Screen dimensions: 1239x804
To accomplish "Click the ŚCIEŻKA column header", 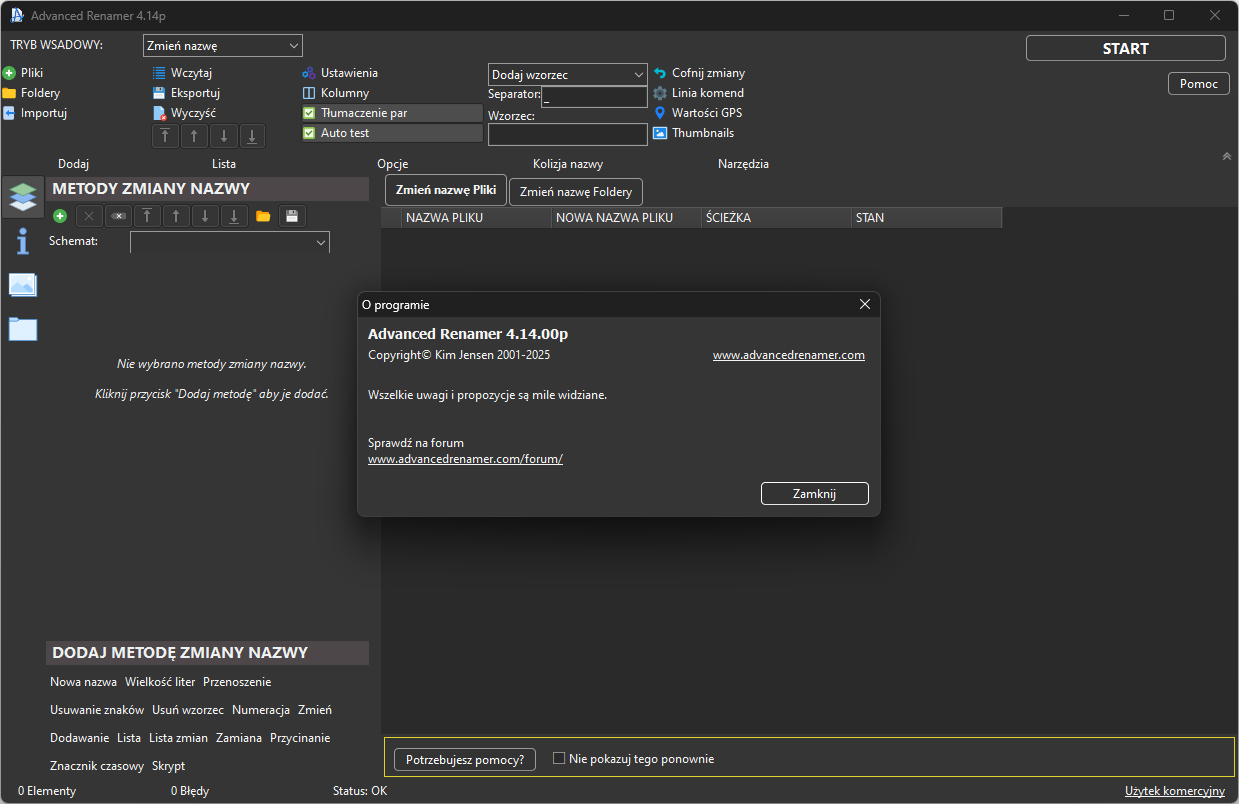I will [776, 217].
